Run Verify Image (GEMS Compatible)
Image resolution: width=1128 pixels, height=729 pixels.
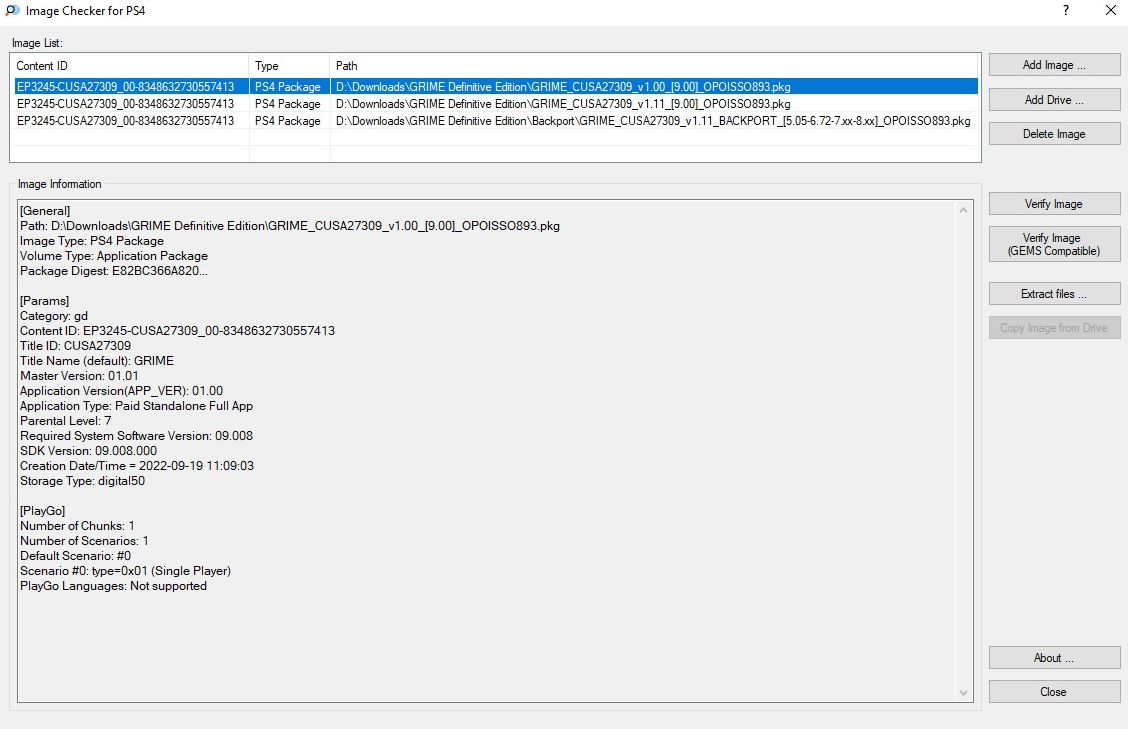[x=1054, y=244]
